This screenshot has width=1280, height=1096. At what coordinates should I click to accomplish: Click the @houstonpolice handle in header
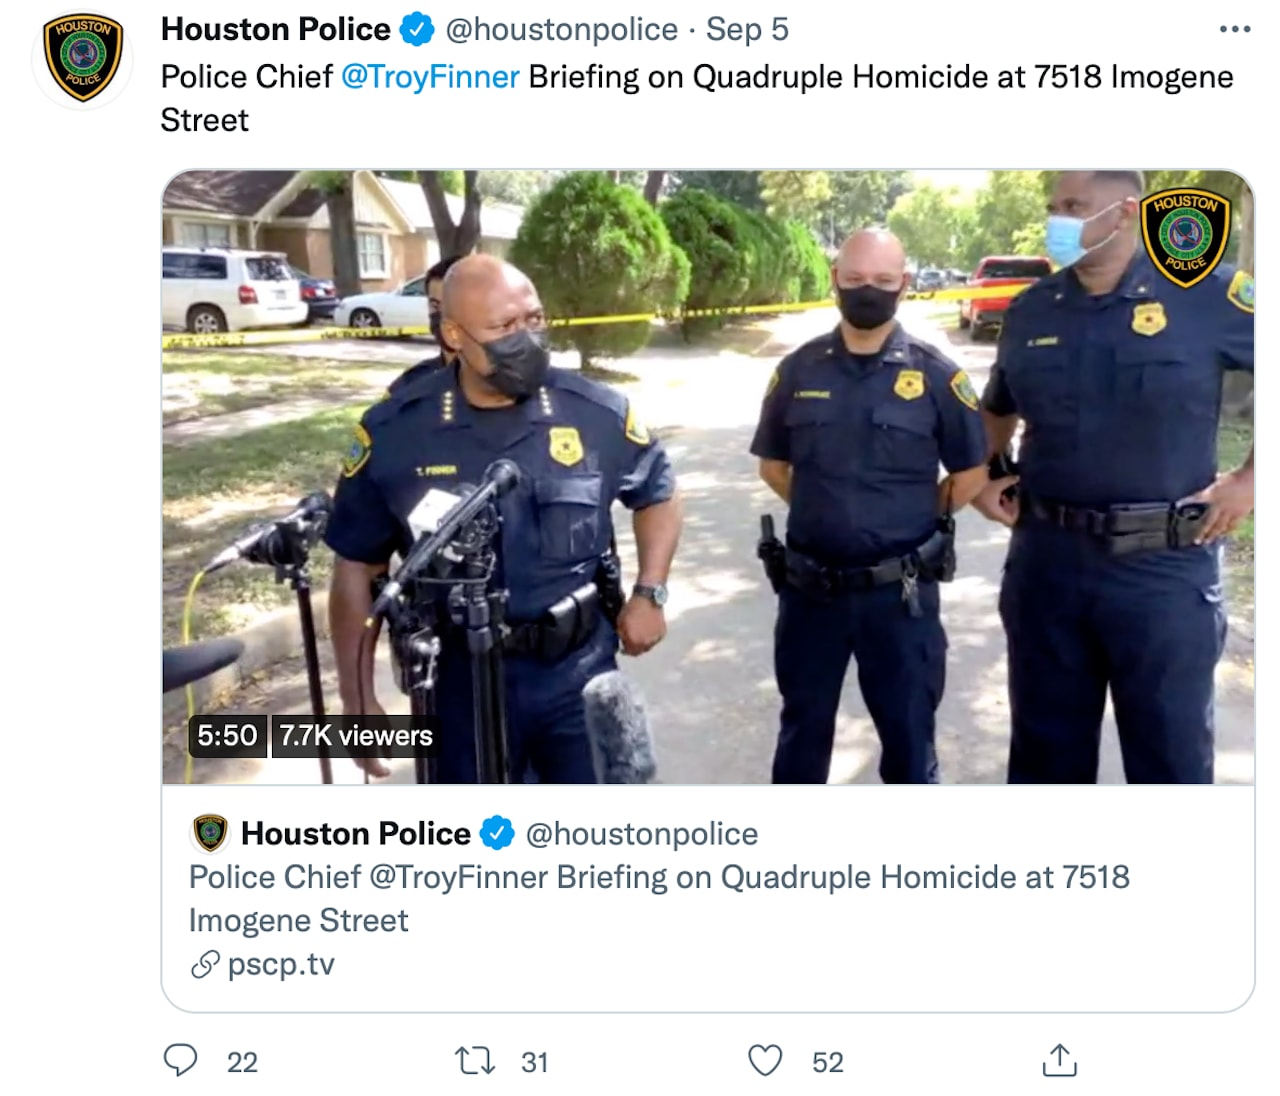pyautogui.click(x=561, y=30)
